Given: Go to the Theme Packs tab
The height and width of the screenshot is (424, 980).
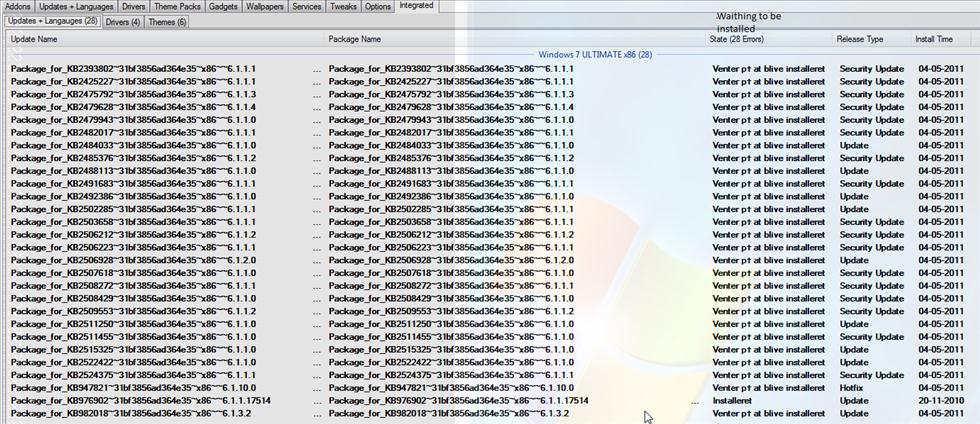Looking at the screenshot, I should coord(178,7).
